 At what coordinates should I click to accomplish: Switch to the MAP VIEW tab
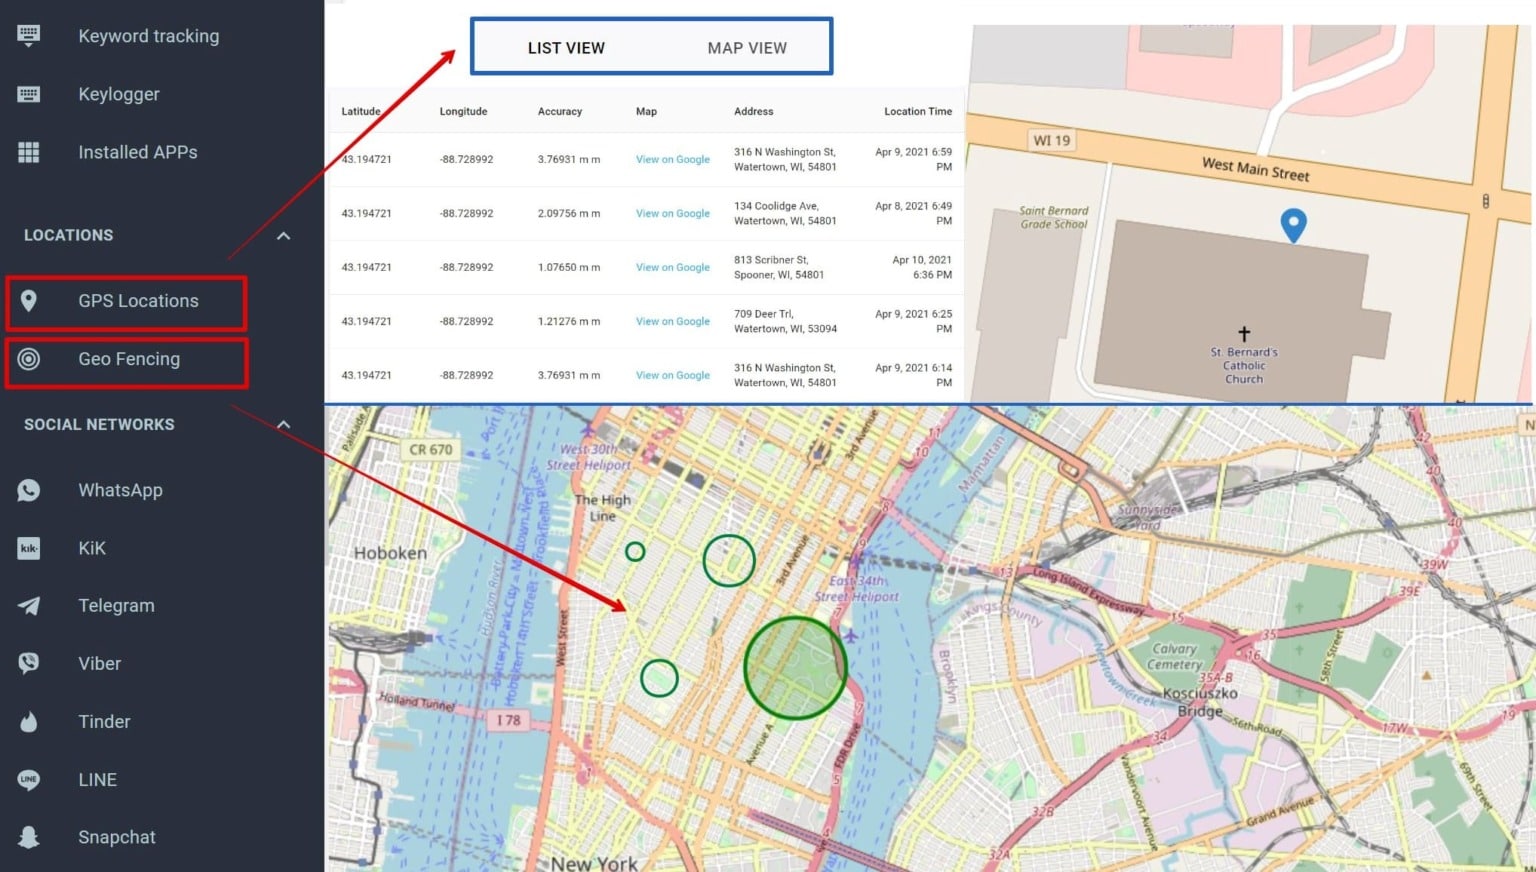747,47
